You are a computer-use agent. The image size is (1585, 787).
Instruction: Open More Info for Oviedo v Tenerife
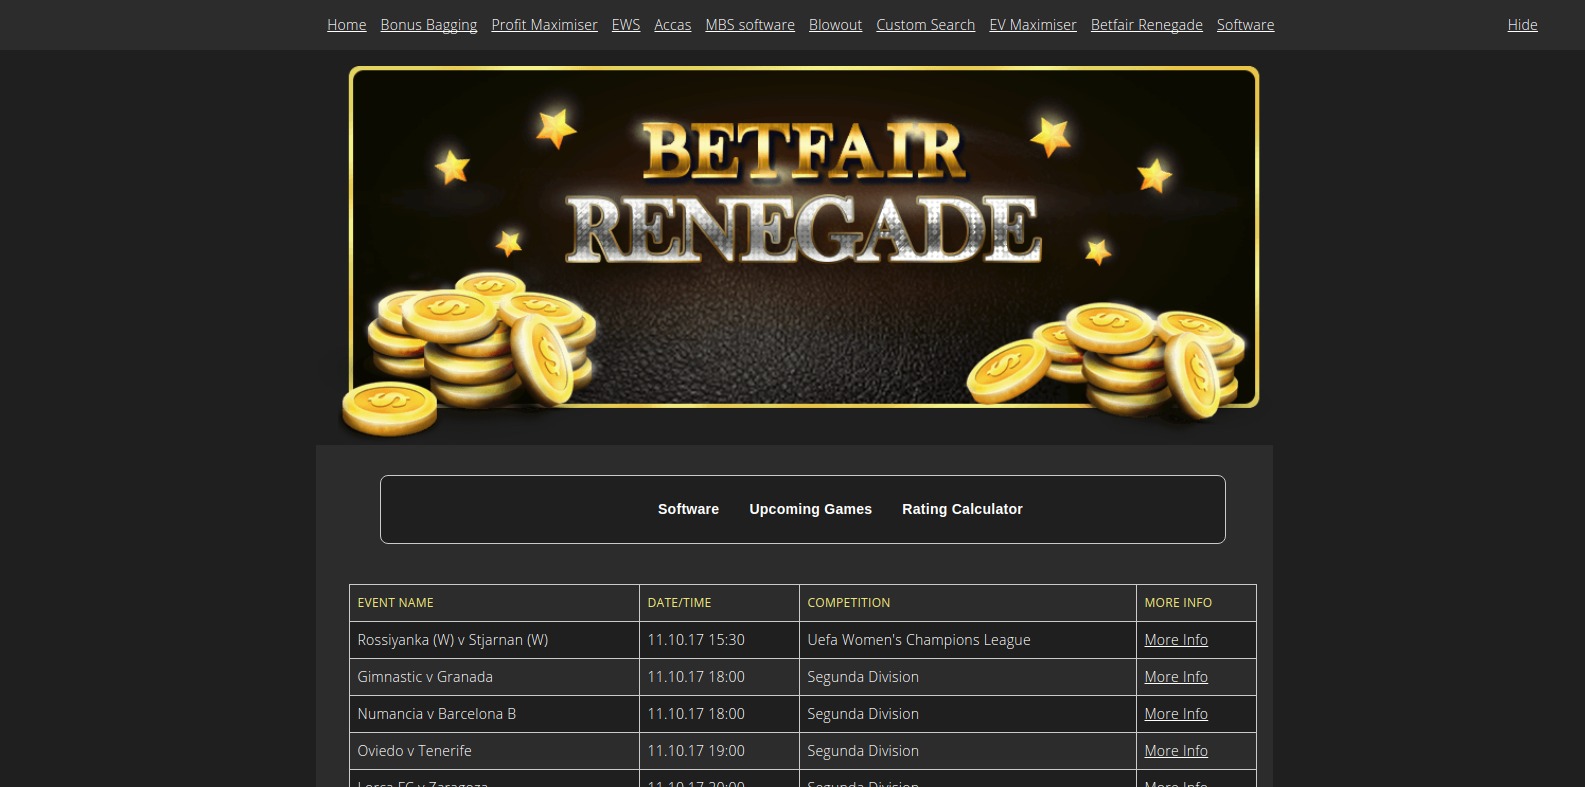1176,751
